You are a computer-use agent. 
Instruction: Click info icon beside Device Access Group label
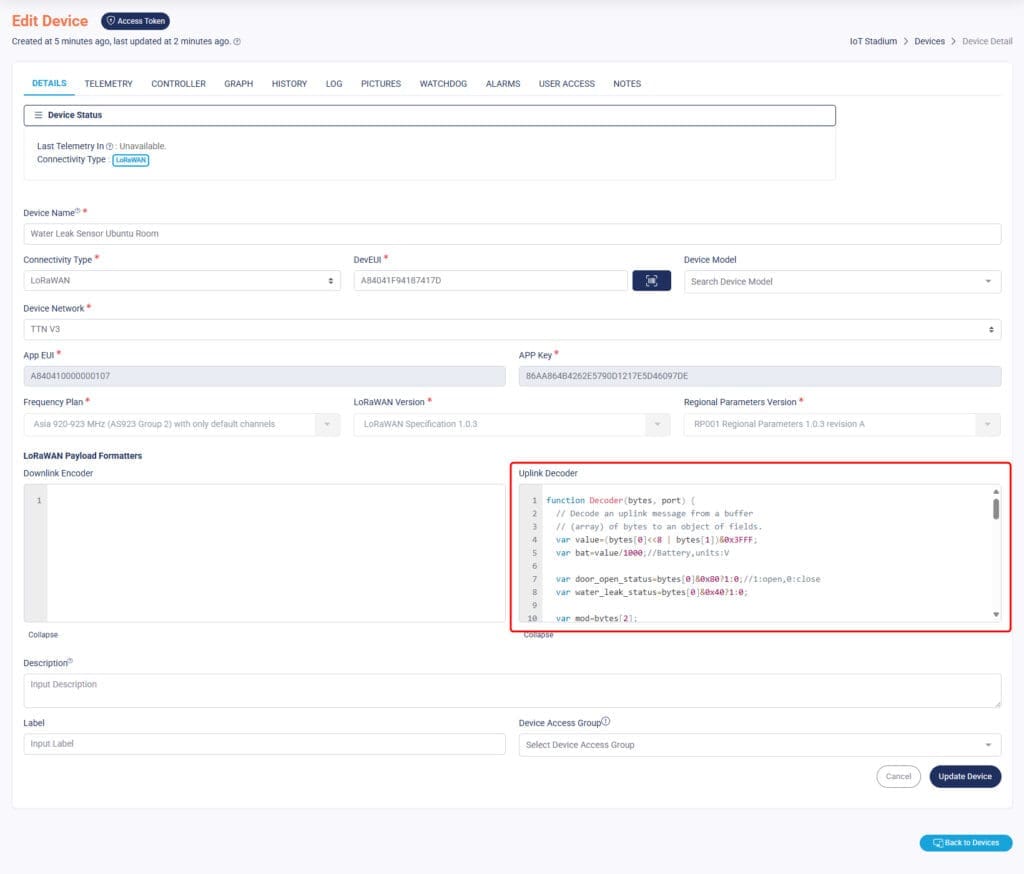(x=606, y=722)
